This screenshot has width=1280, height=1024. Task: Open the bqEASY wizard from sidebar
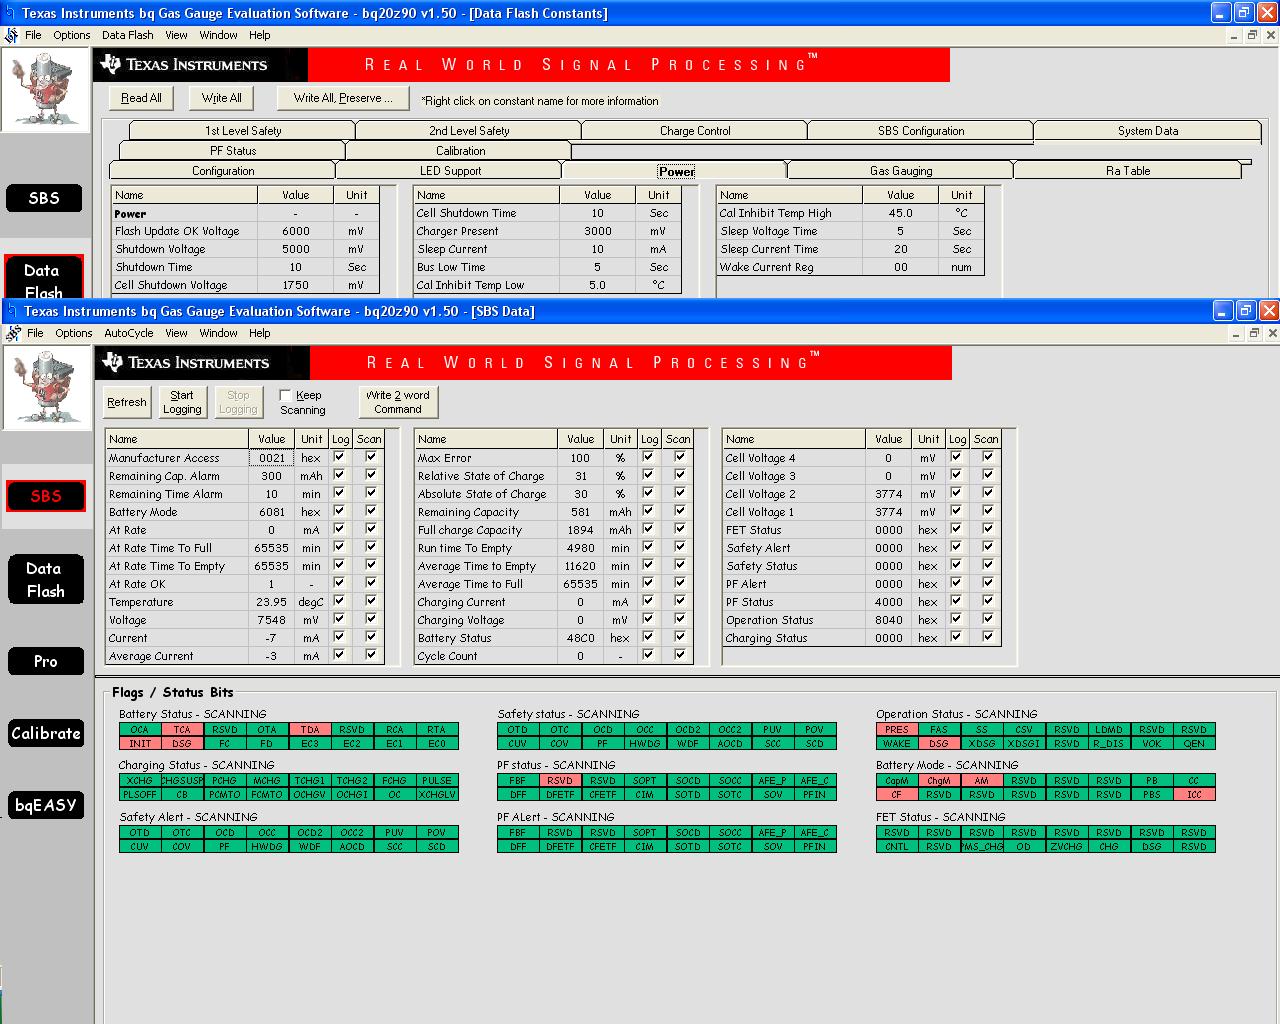coord(45,805)
